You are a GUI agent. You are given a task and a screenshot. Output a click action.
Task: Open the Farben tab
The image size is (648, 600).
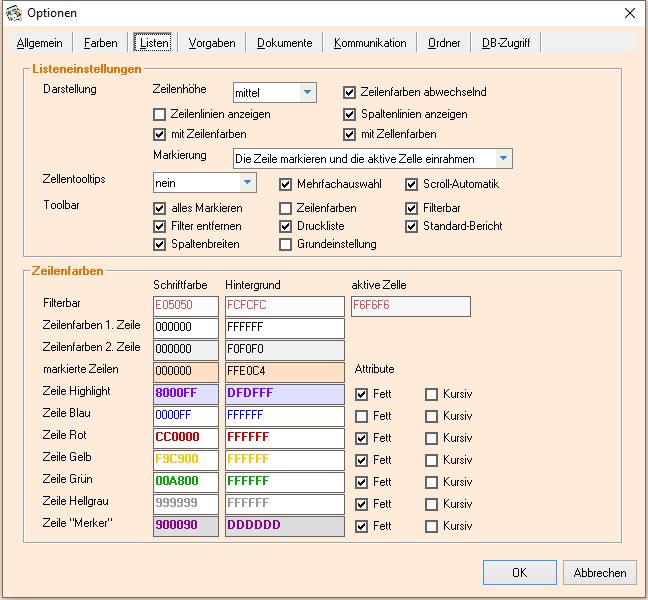pos(100,43)
